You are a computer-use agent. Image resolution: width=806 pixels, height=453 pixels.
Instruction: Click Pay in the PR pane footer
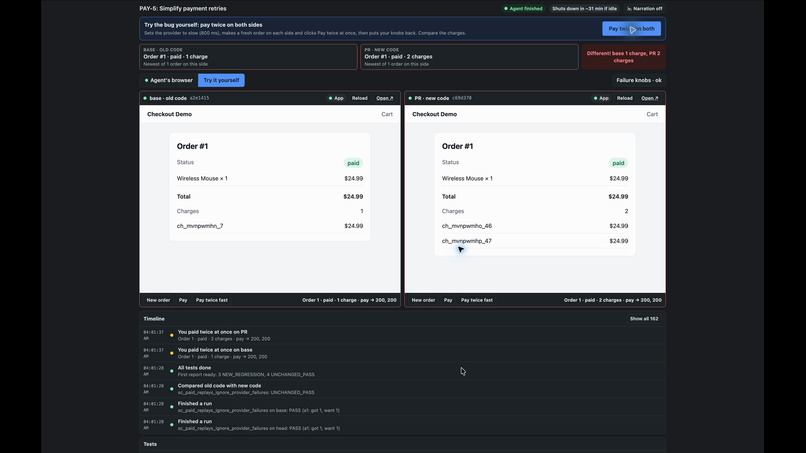pos(448,300)
